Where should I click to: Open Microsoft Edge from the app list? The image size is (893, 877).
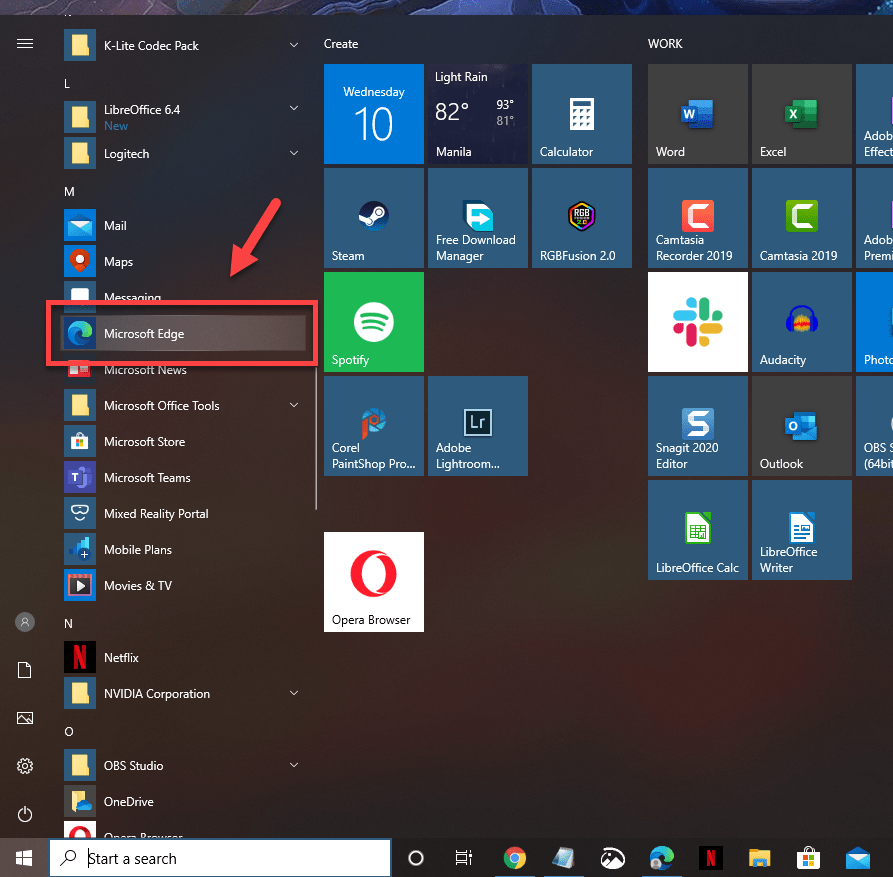coord(183,334)
